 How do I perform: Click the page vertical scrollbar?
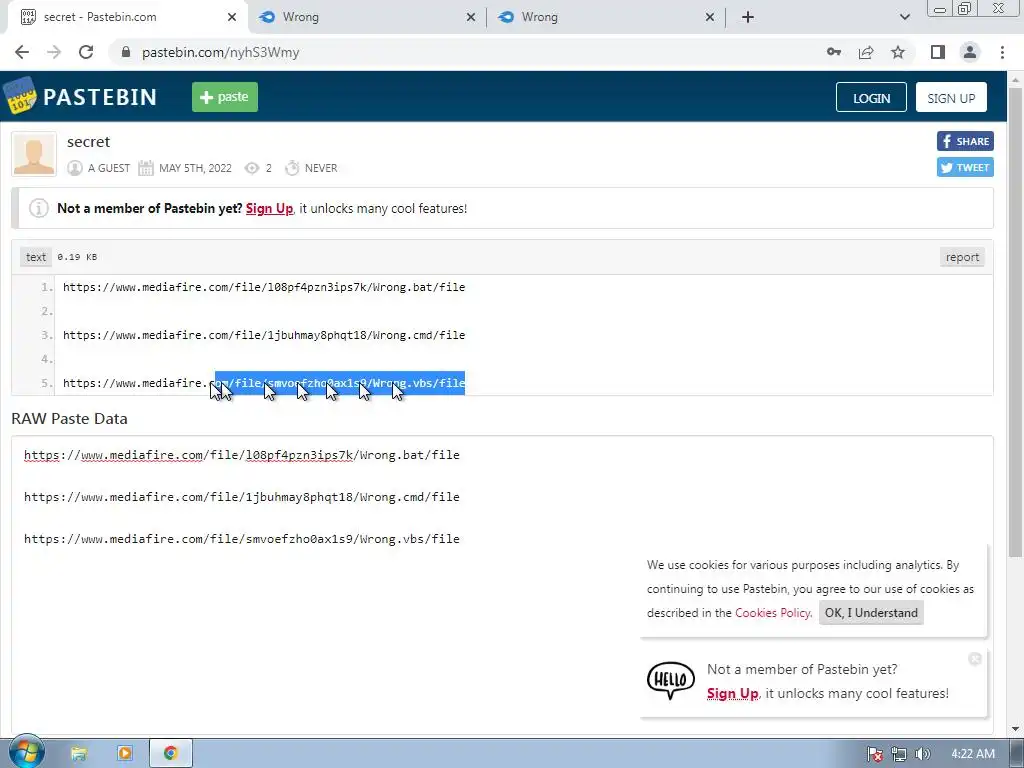(x=1015, y=322)
